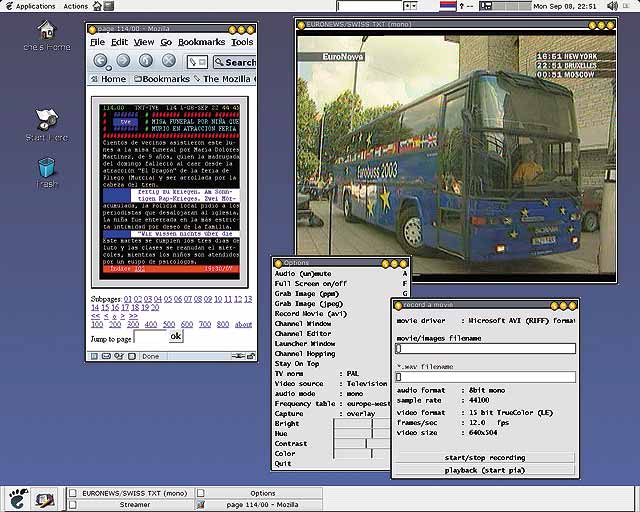The height and width of the screenshot is (512, 640).
Task: Open Mozilla View menu
Action: (x=144, y=42)
